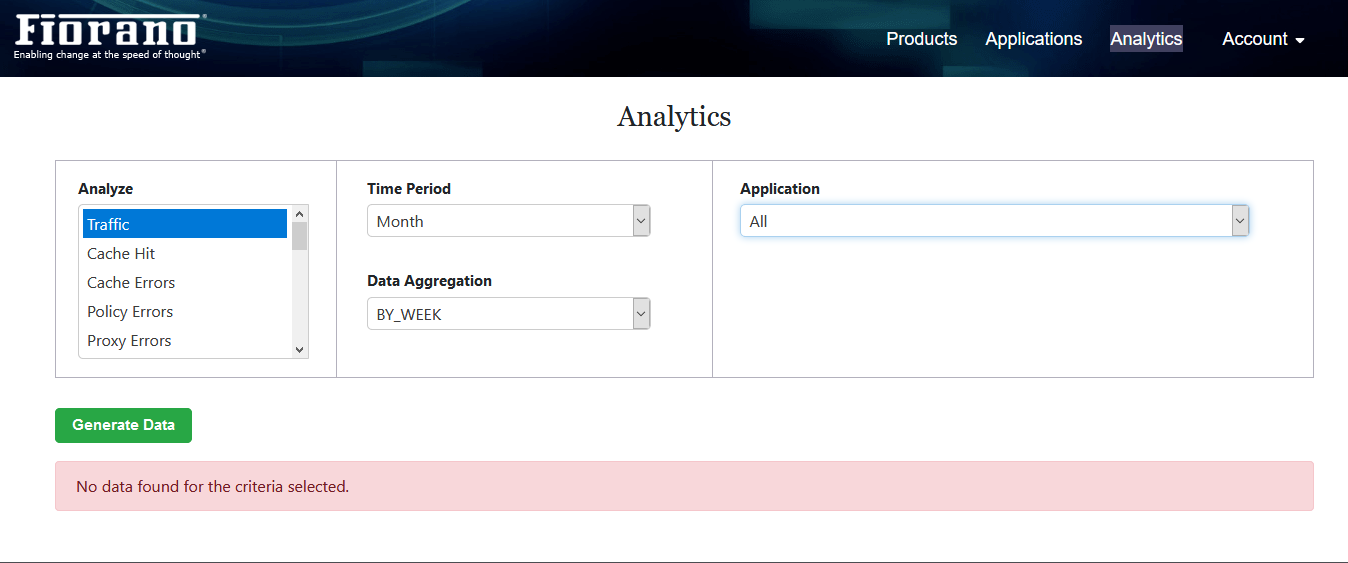The image size is (1348, 563).
Task: Select the Analytics navigation tab
Action: point(1146,39)
